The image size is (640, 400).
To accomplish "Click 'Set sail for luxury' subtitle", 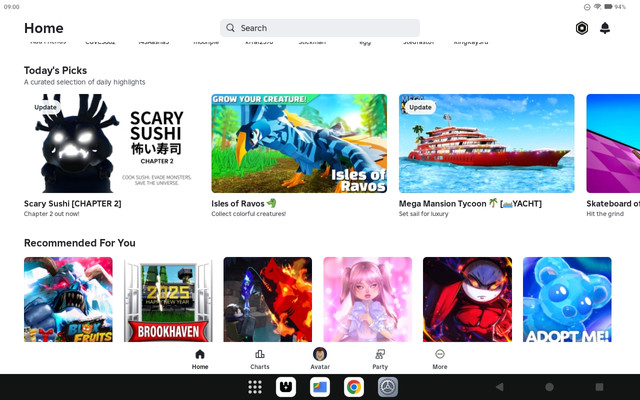I will tap(423, 214).
